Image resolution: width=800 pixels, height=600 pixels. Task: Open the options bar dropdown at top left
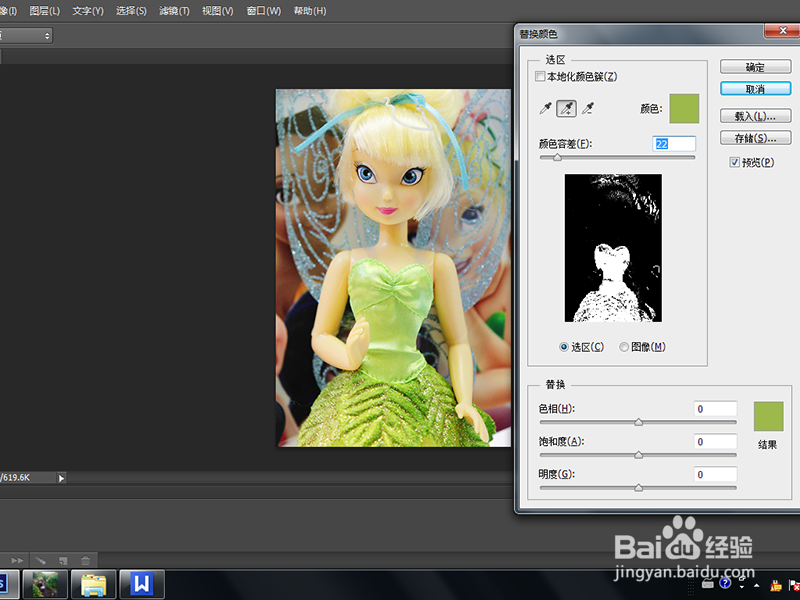(x=26, y=36)
